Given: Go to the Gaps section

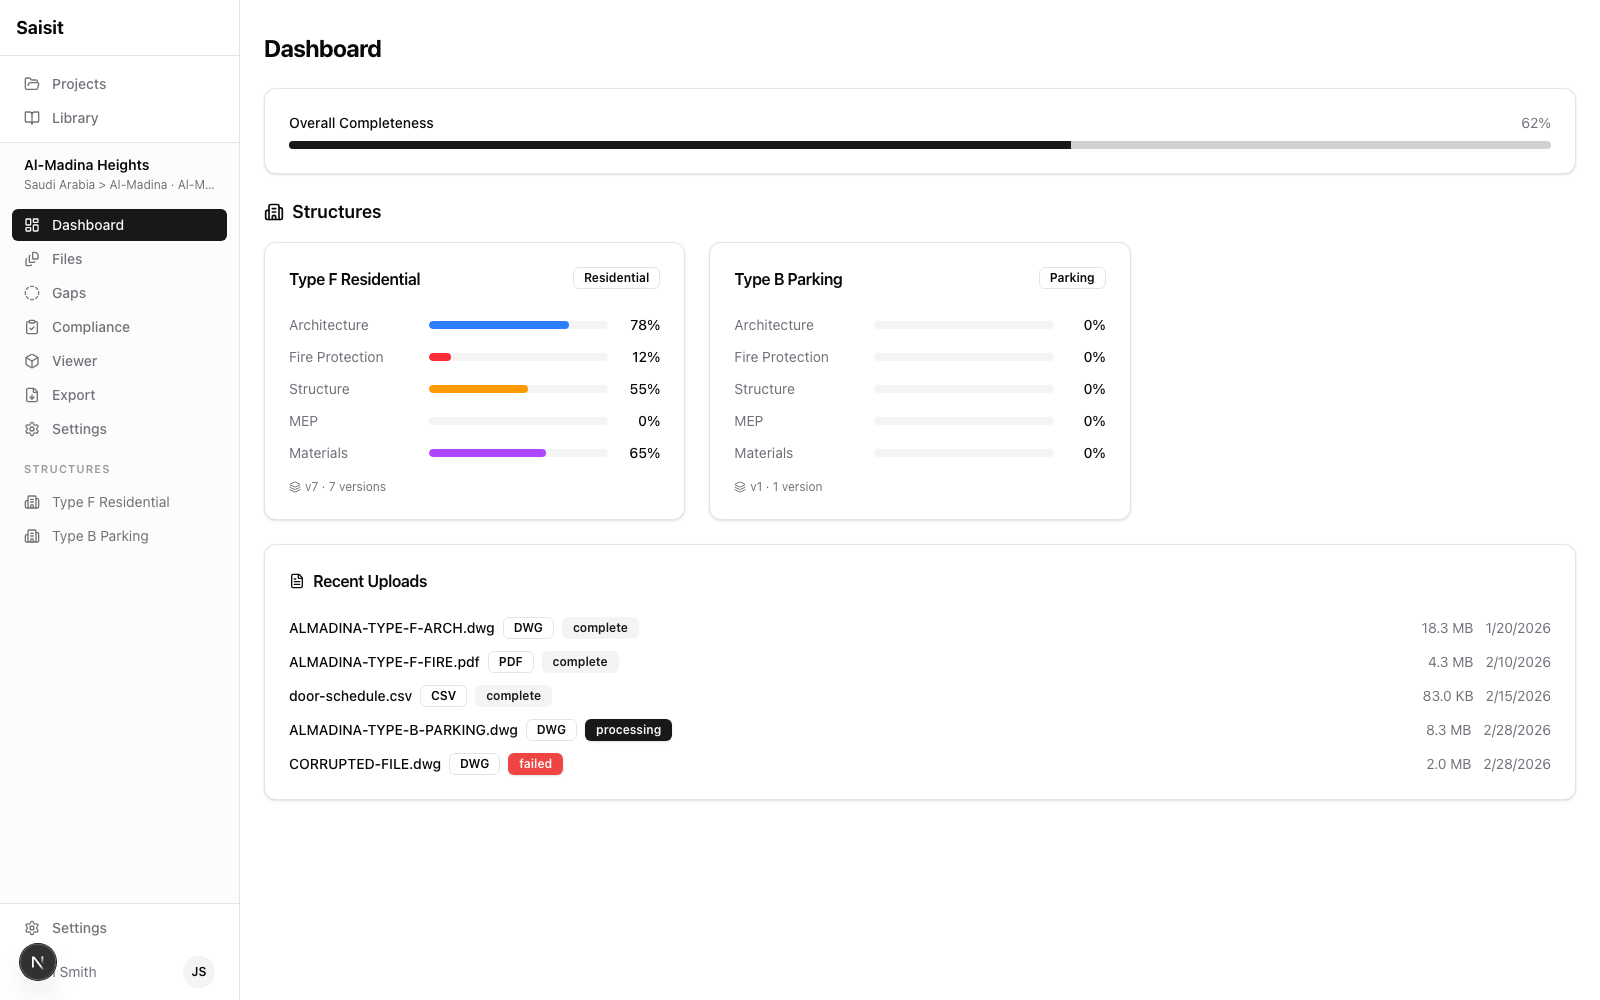Looking at the screenshot, I should click(119, 293).
